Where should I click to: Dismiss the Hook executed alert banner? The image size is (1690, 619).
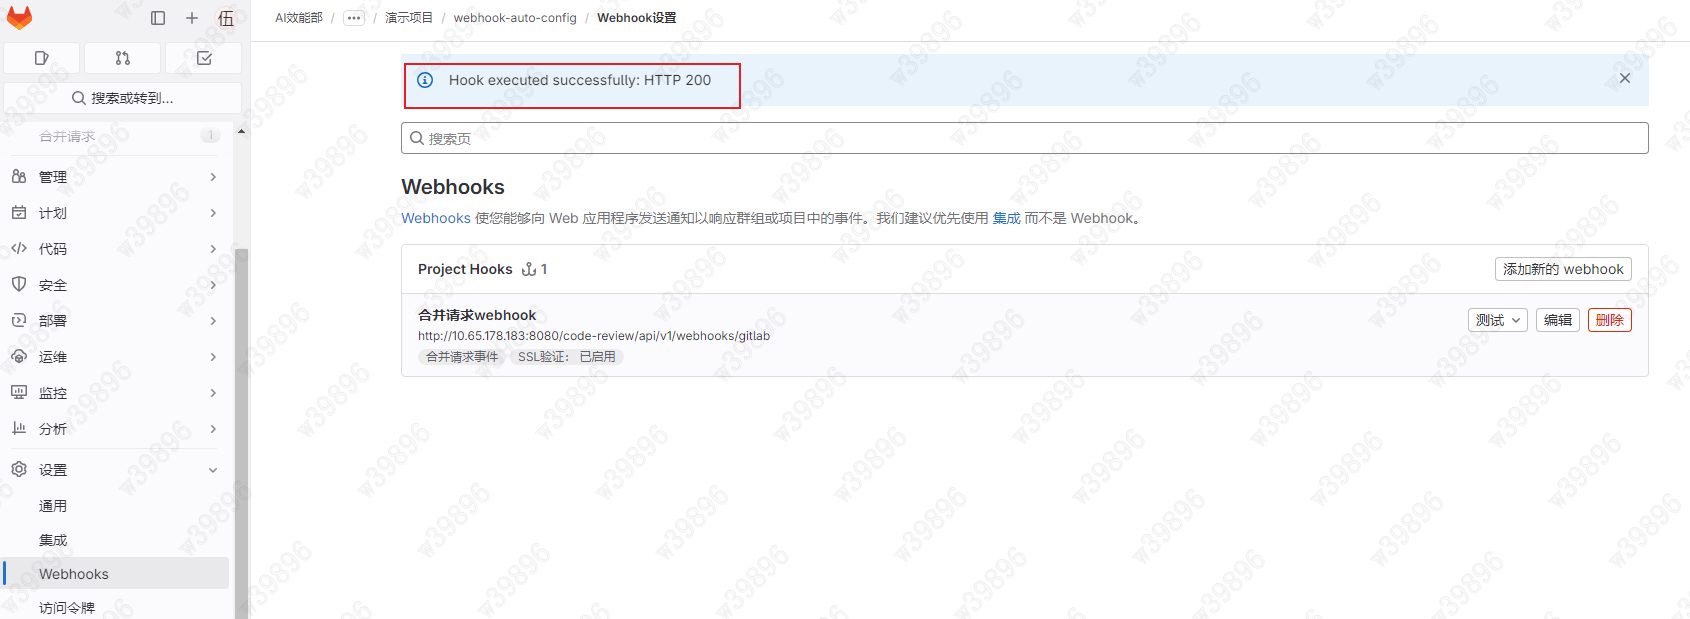pos(1624,78)
